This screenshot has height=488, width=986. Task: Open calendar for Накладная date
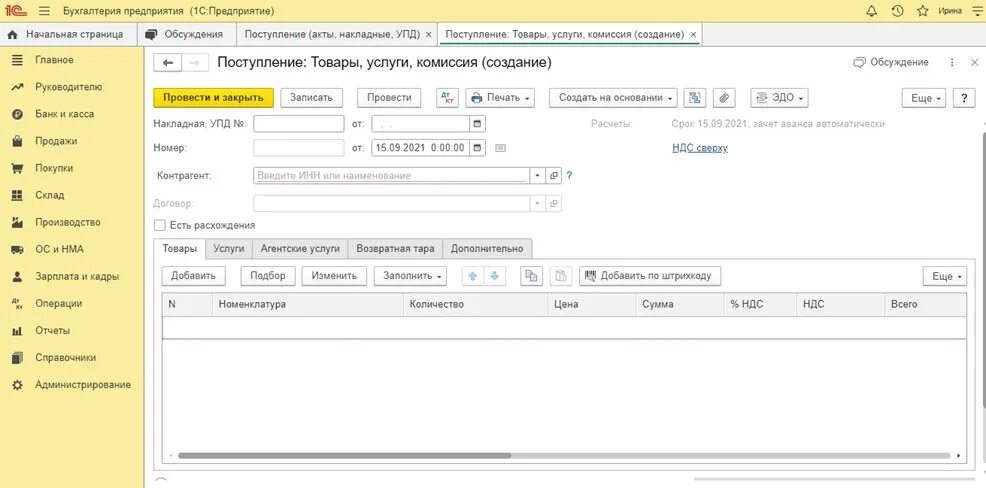pos(478,124)
